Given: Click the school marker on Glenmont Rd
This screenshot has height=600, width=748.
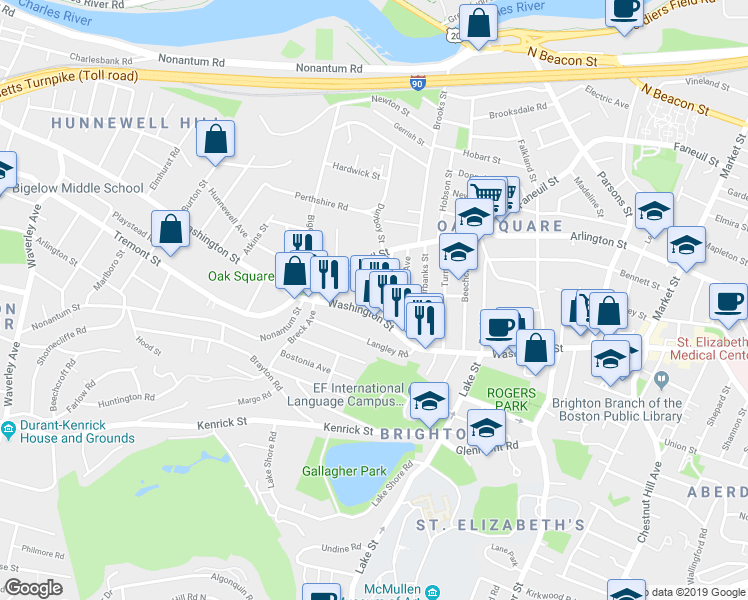Looking at the screenshot, I should point(486,430).
